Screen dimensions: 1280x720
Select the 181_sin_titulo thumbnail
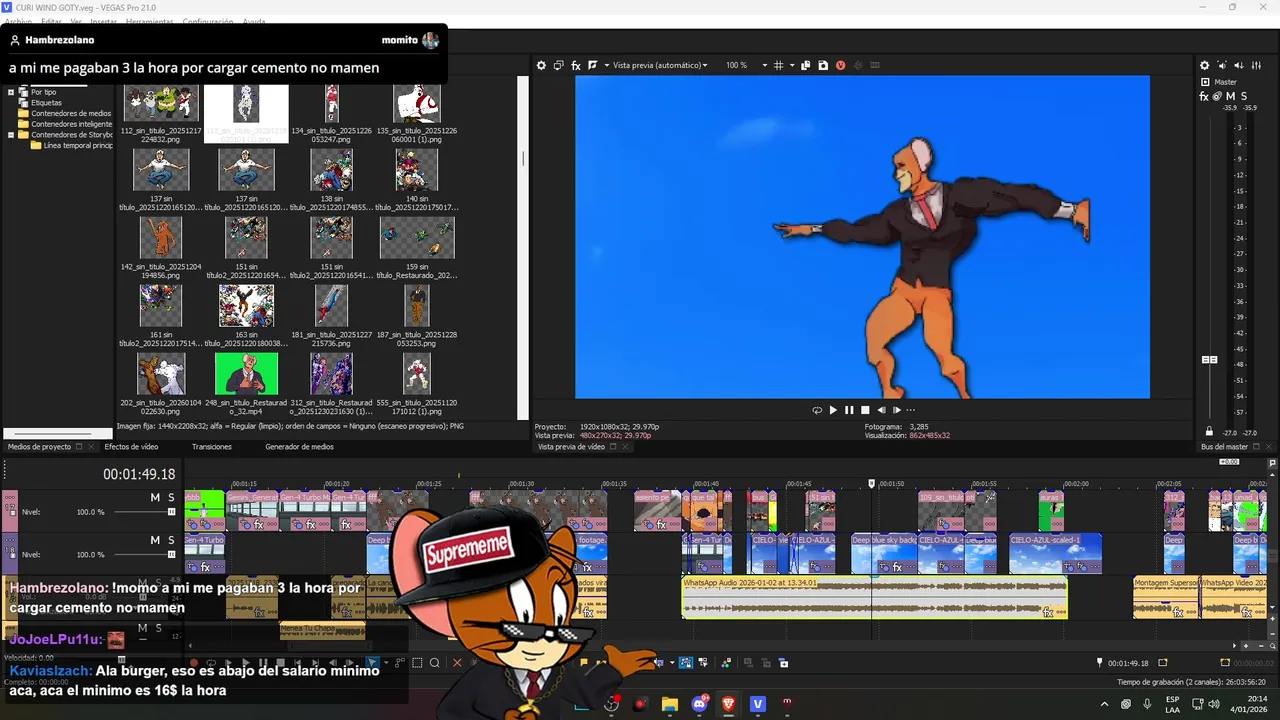pyautogui.click(x=331, y=306)
